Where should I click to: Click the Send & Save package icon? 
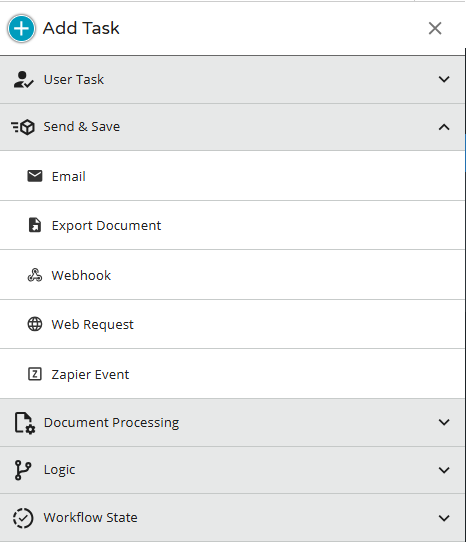(x=23, y=127)
